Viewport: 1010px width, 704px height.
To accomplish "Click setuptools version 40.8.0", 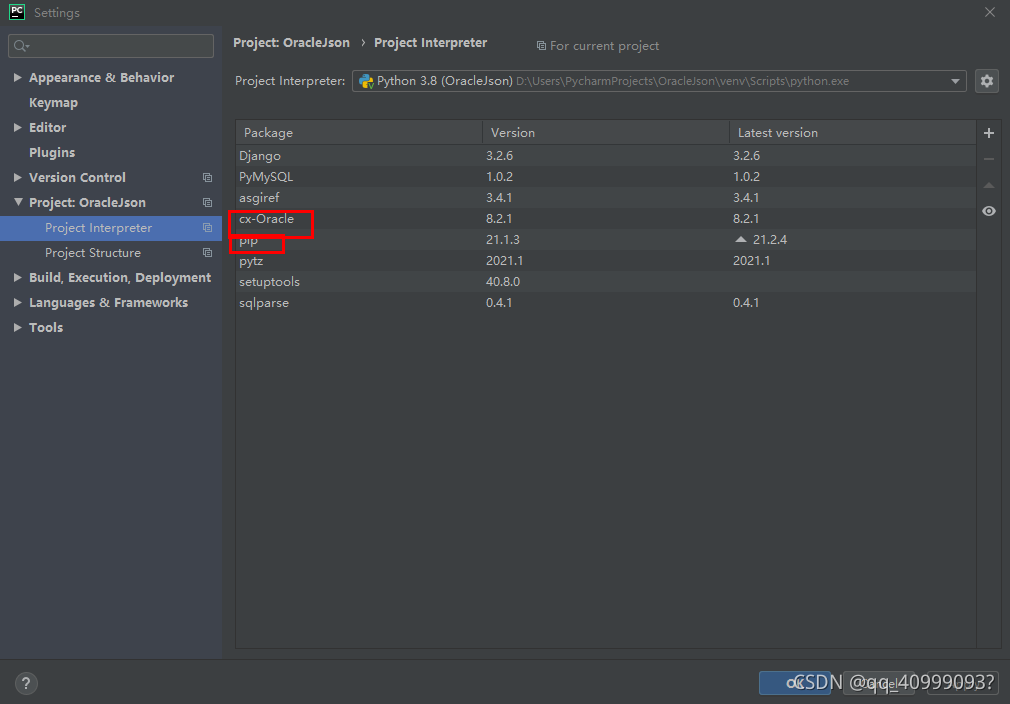I will tap(502, 281).
